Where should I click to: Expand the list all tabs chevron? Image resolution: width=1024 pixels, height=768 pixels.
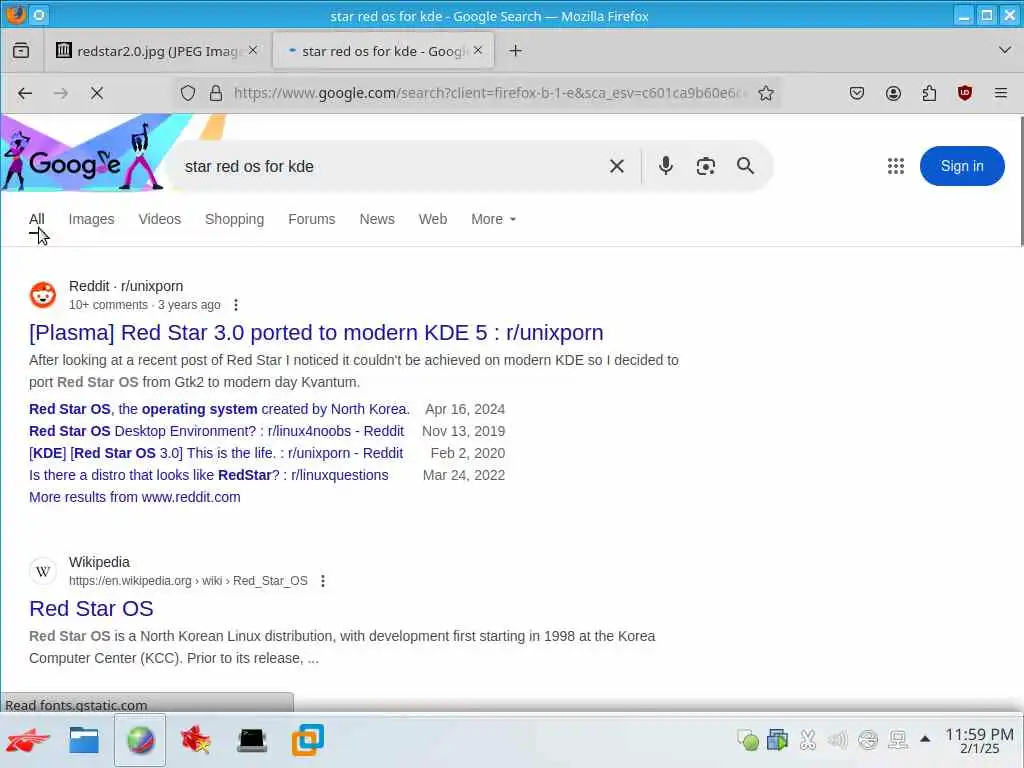click(x=1004, y=50)
